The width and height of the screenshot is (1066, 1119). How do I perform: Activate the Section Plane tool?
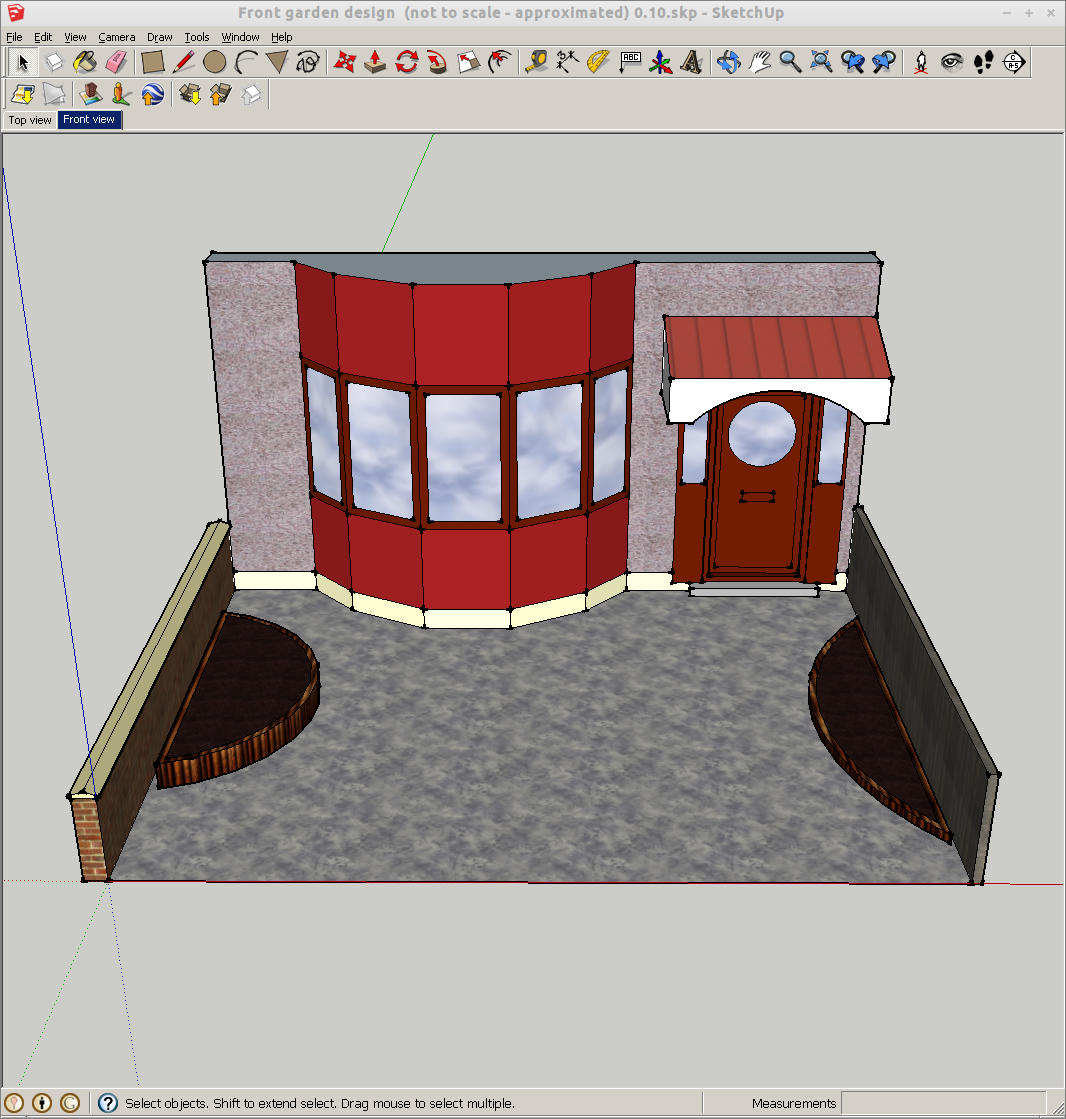pos(1014,62)
